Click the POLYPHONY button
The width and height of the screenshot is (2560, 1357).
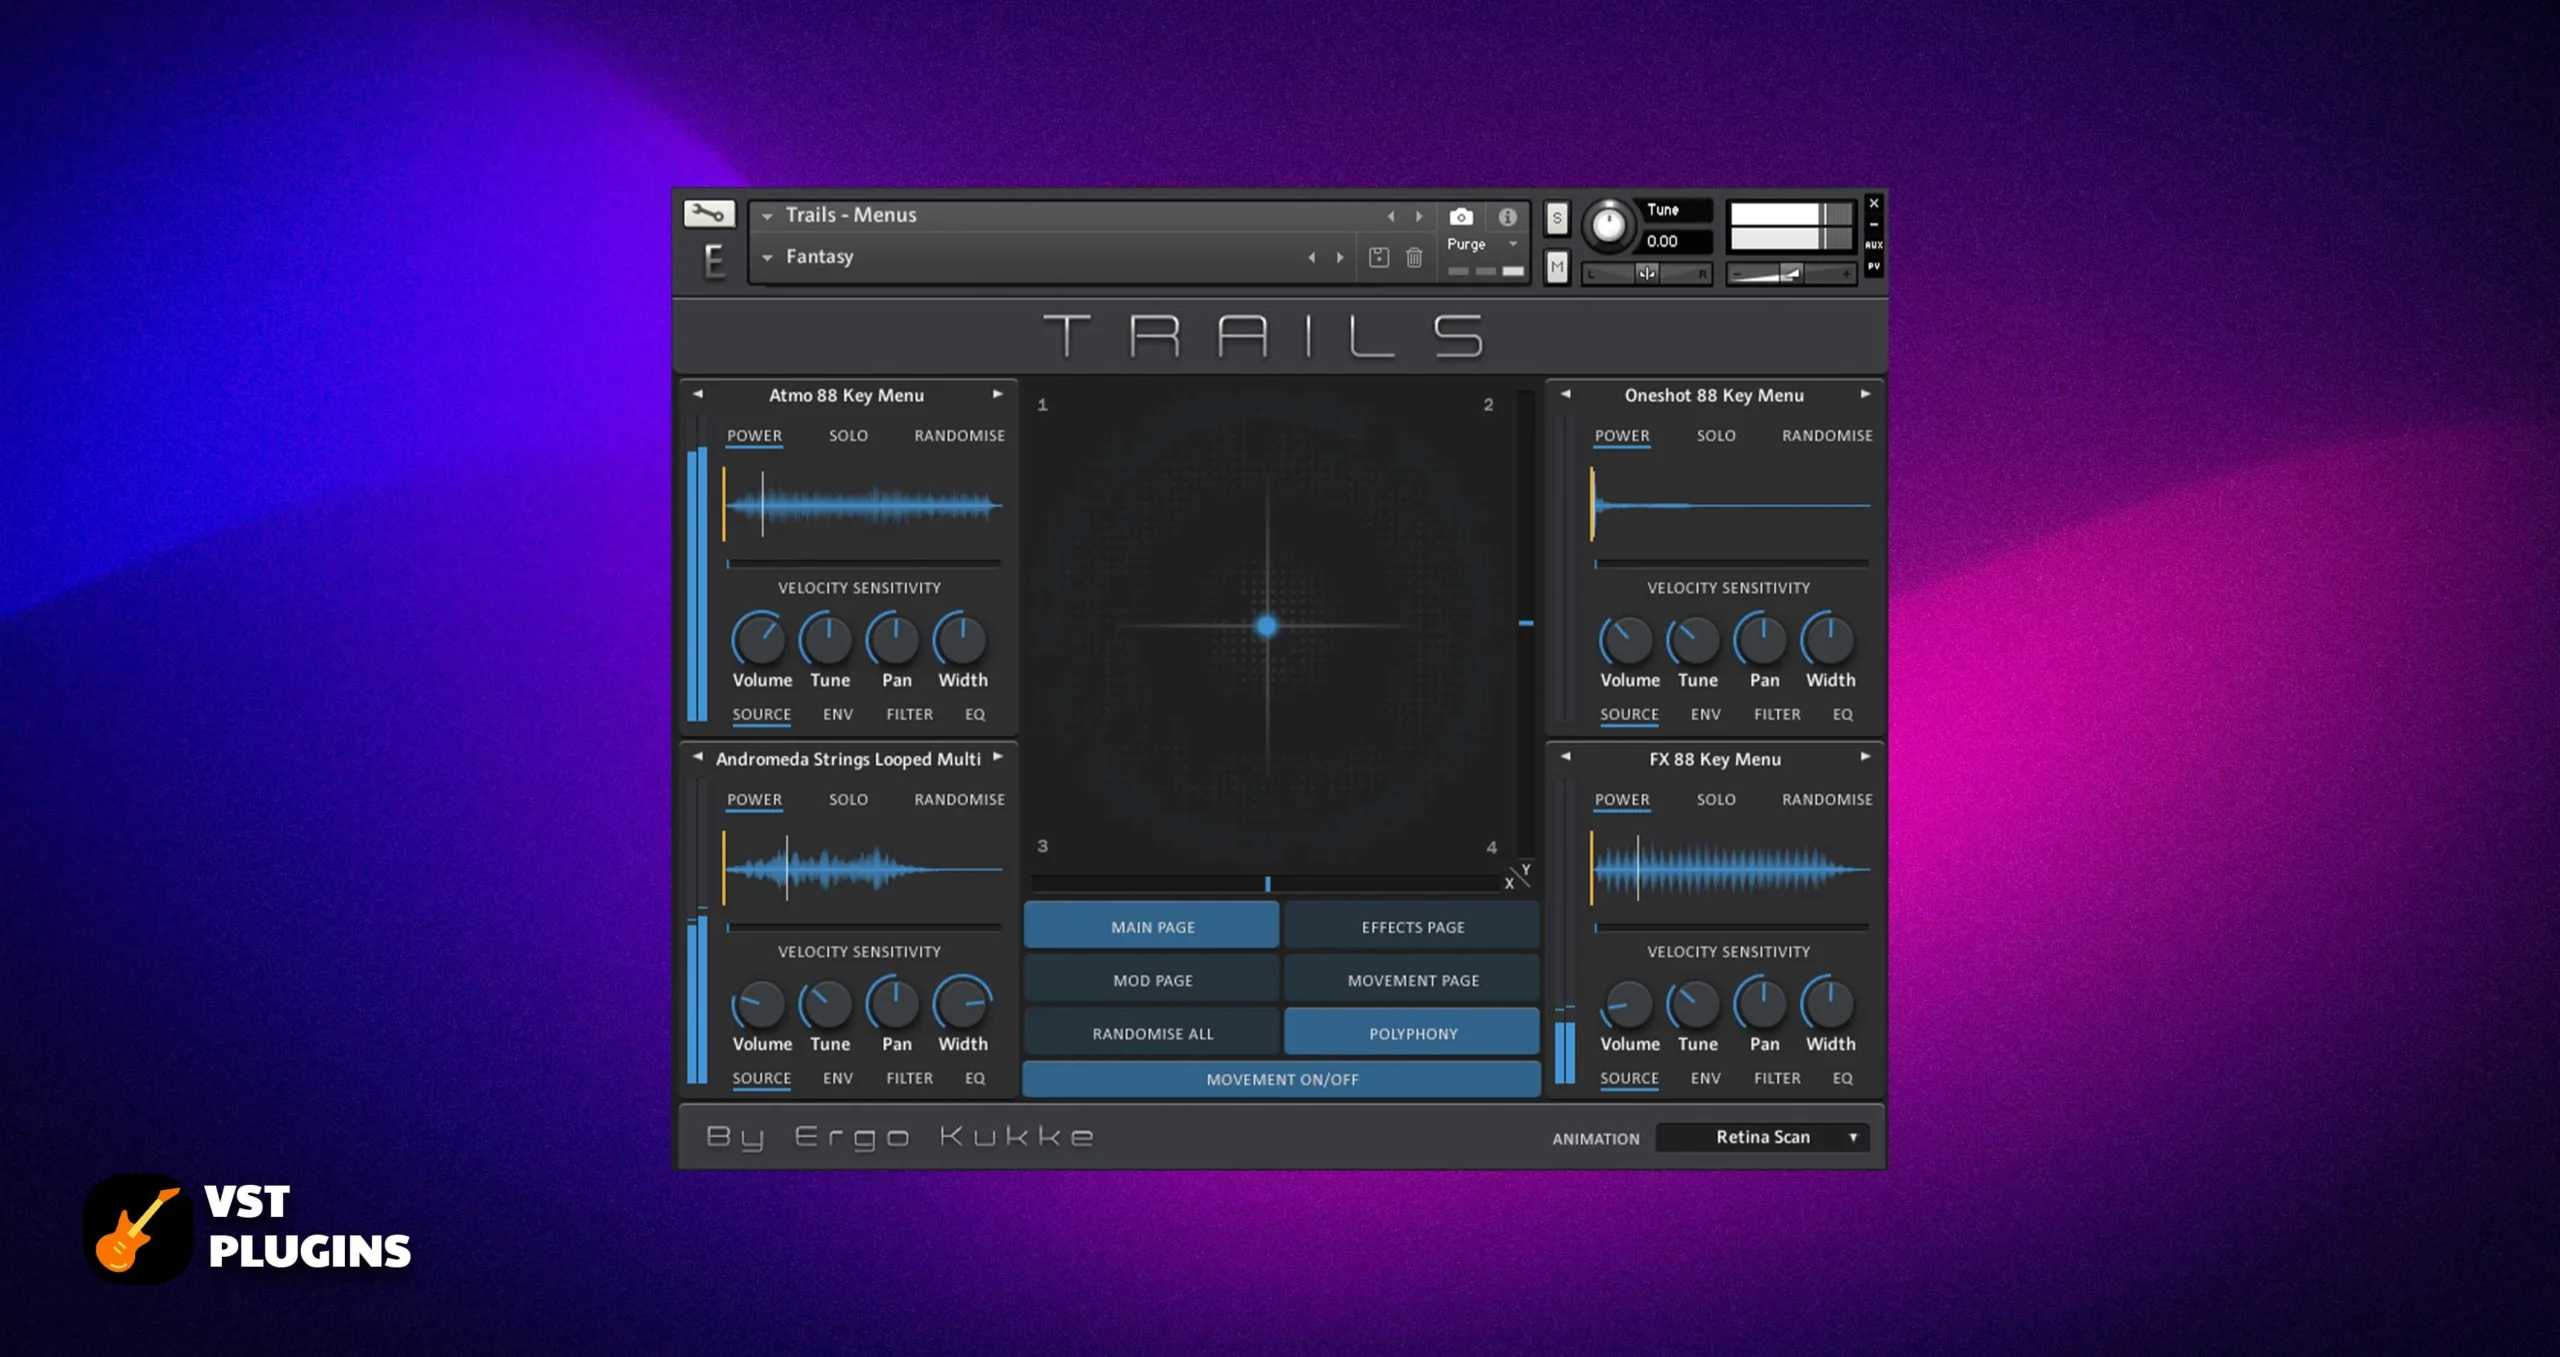click(1412, 1033)
